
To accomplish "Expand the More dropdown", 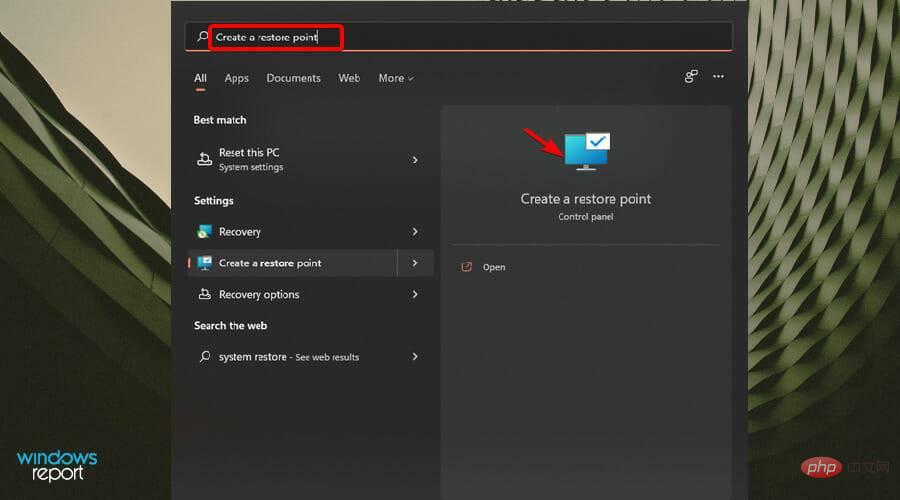I will [395, 78].
